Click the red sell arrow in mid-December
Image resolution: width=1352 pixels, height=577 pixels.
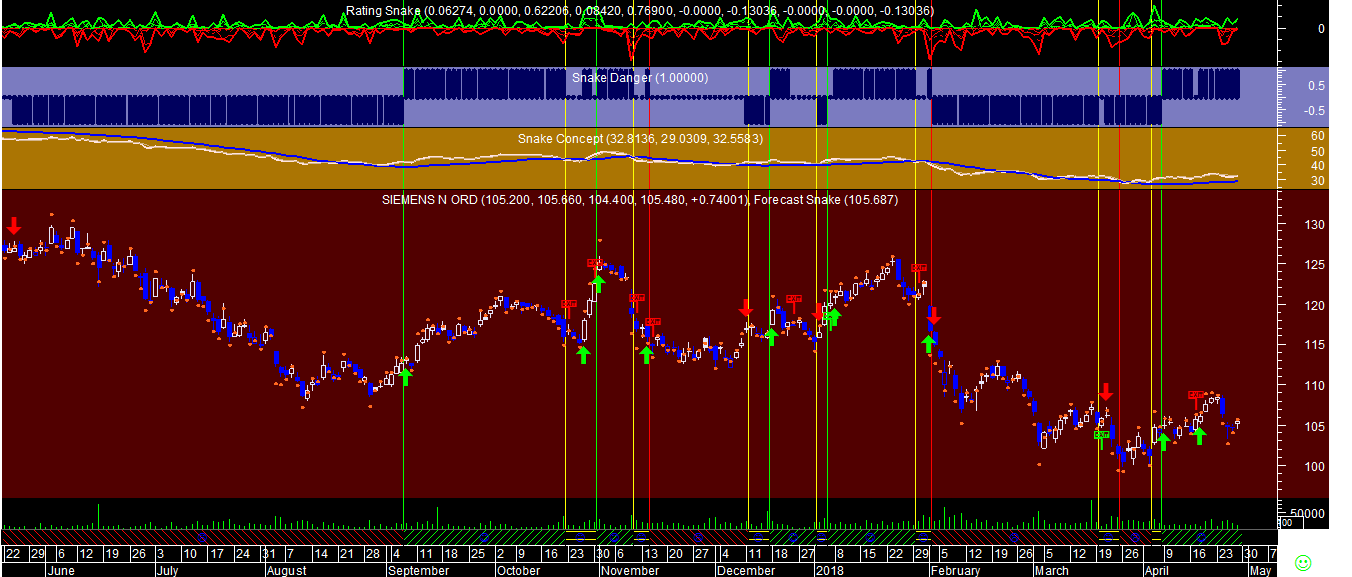pos(746,307)
